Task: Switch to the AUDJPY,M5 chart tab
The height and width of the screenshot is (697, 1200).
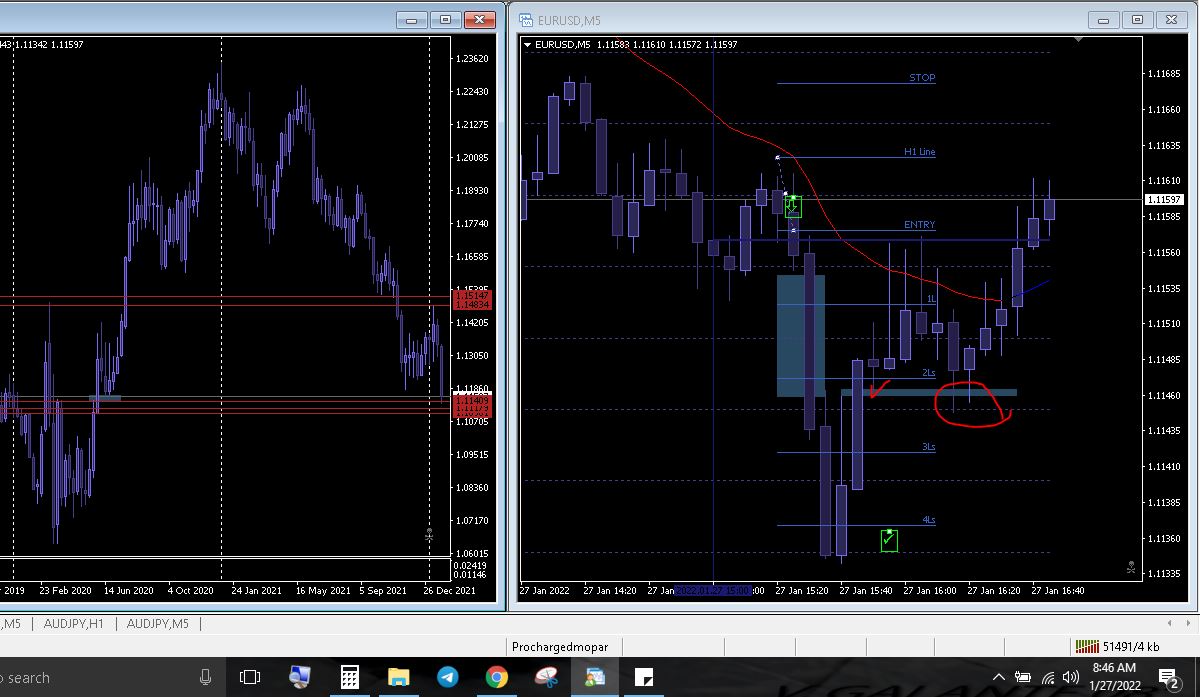Action: pos(158,624)
